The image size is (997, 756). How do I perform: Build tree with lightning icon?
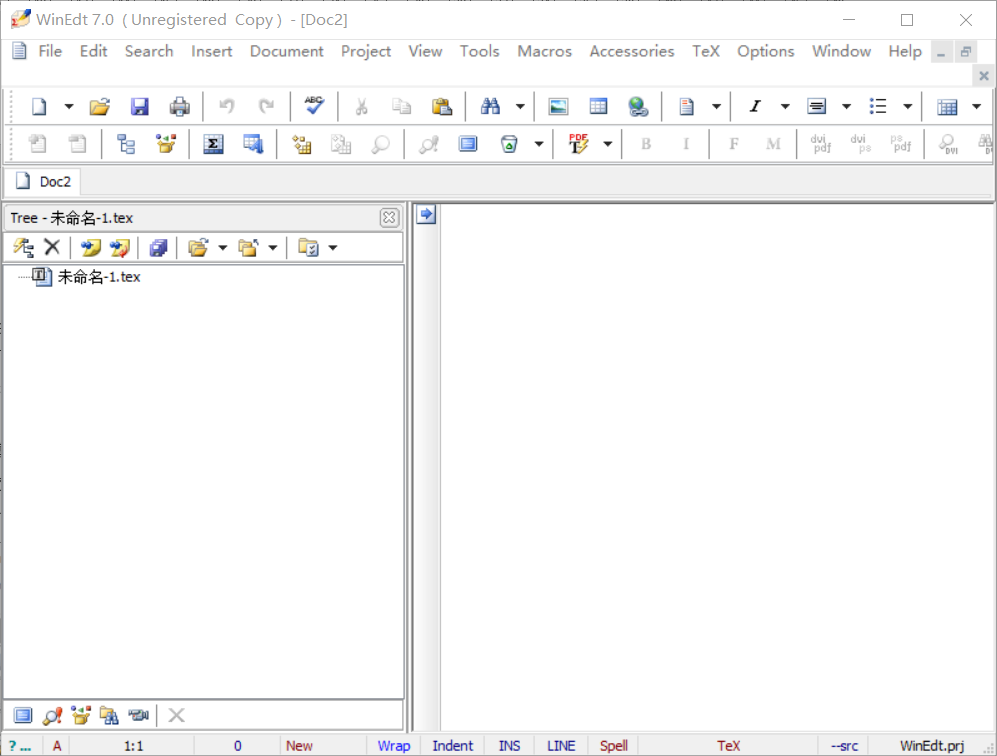24,247
